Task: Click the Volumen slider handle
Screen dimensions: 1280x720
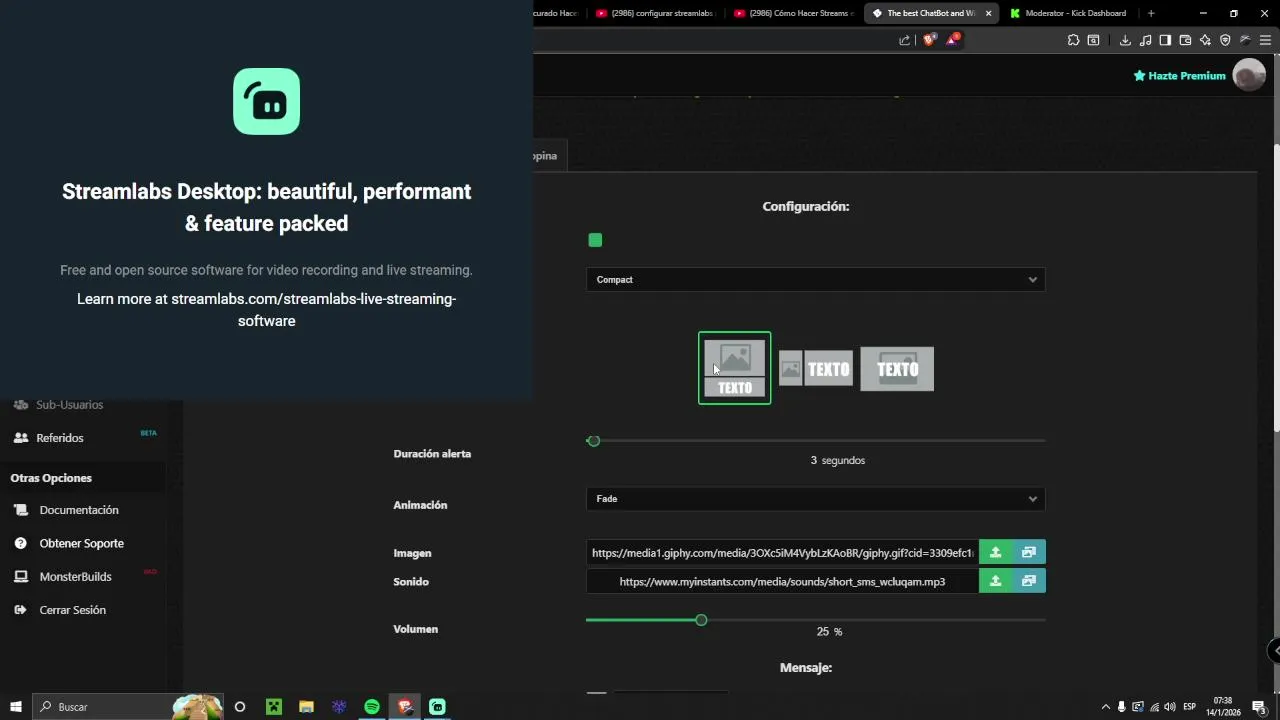Action: pyautogui.click(x=701, y=620)
